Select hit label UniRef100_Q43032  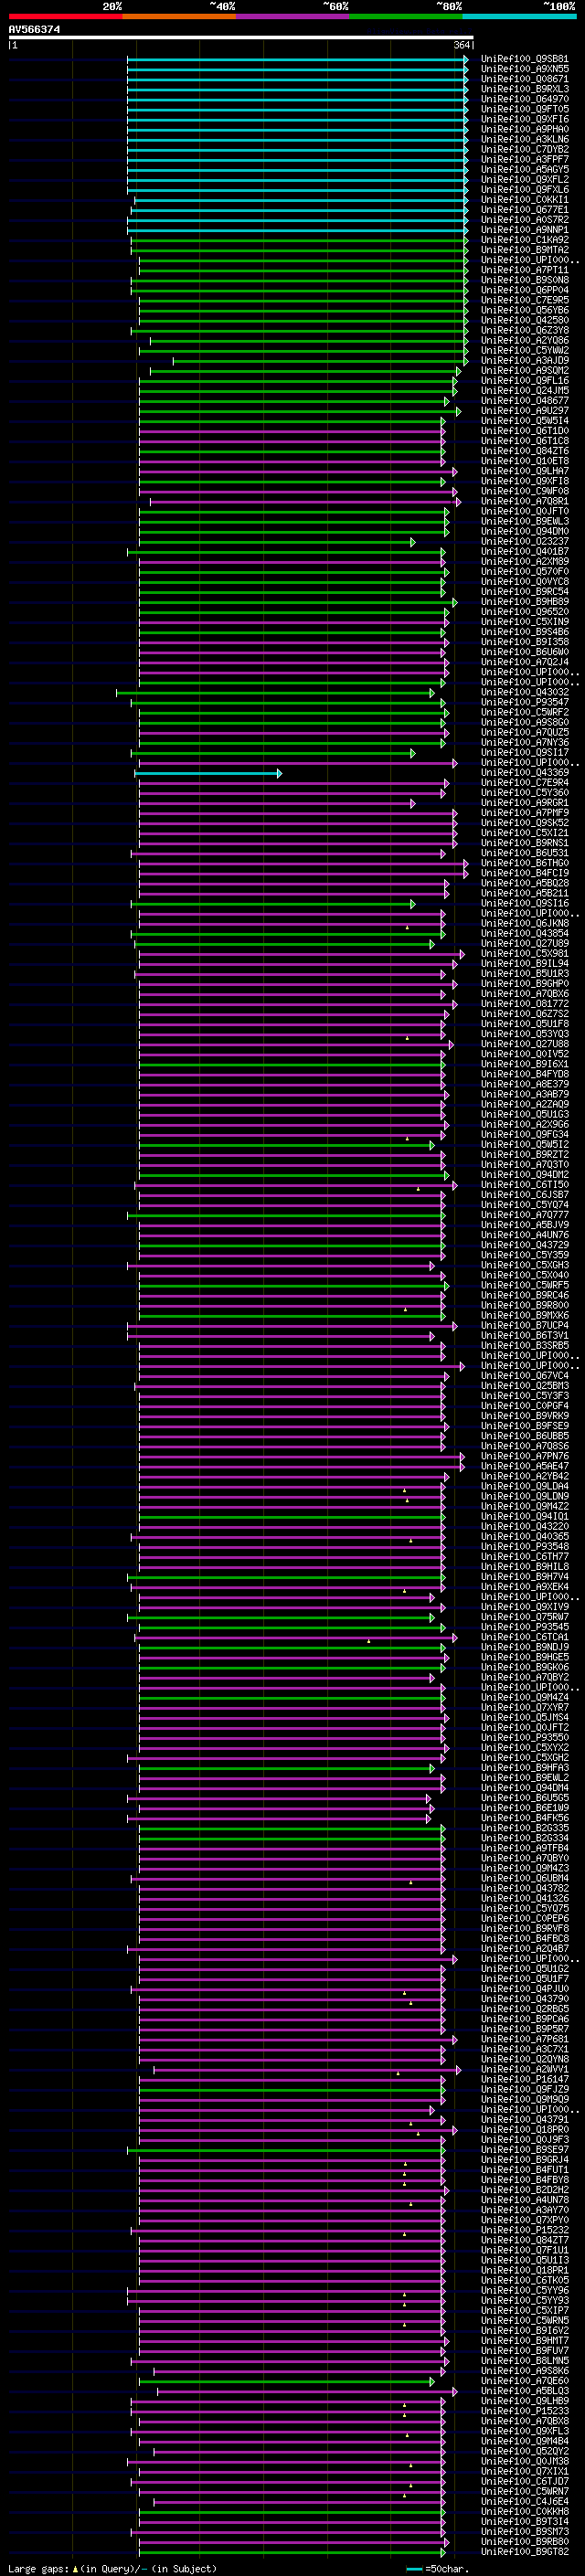[525, 693]
